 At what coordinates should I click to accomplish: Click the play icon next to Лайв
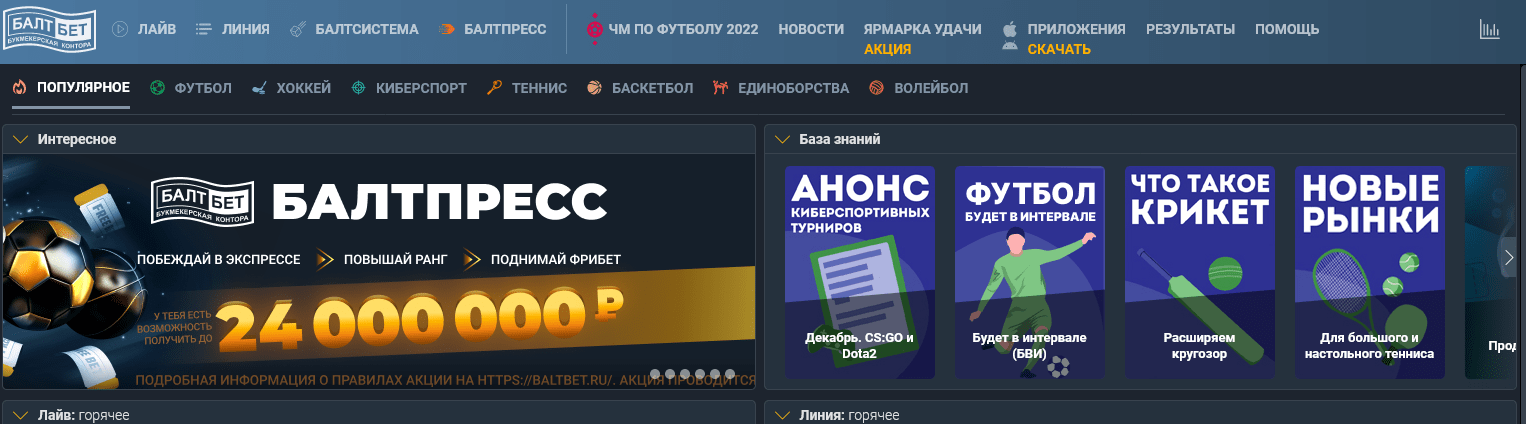tap(120, 30)
